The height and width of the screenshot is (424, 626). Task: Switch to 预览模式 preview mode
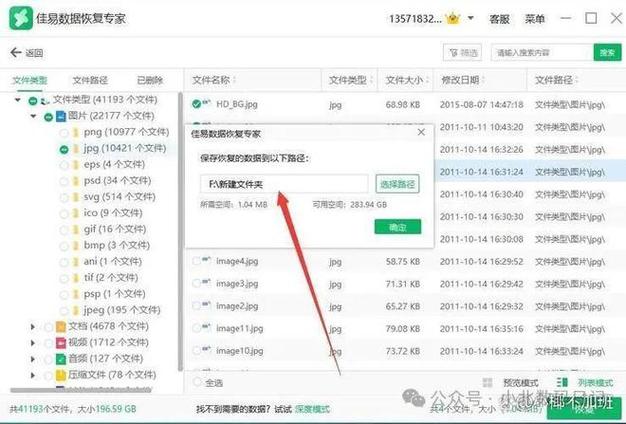pos(510,383)
